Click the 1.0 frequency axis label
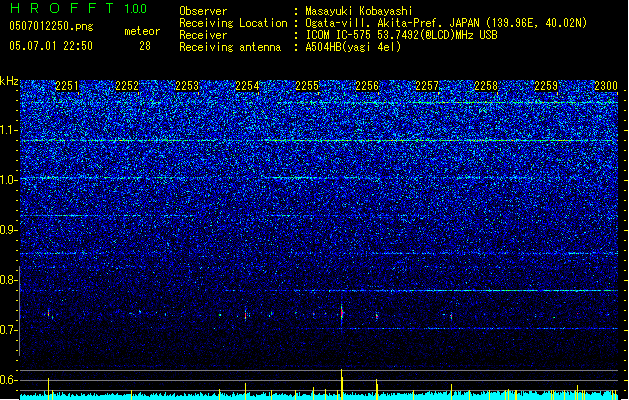Image resolution: width=629 pixels, height=400 pixels. pyautogui.click(x=9, y=180)
